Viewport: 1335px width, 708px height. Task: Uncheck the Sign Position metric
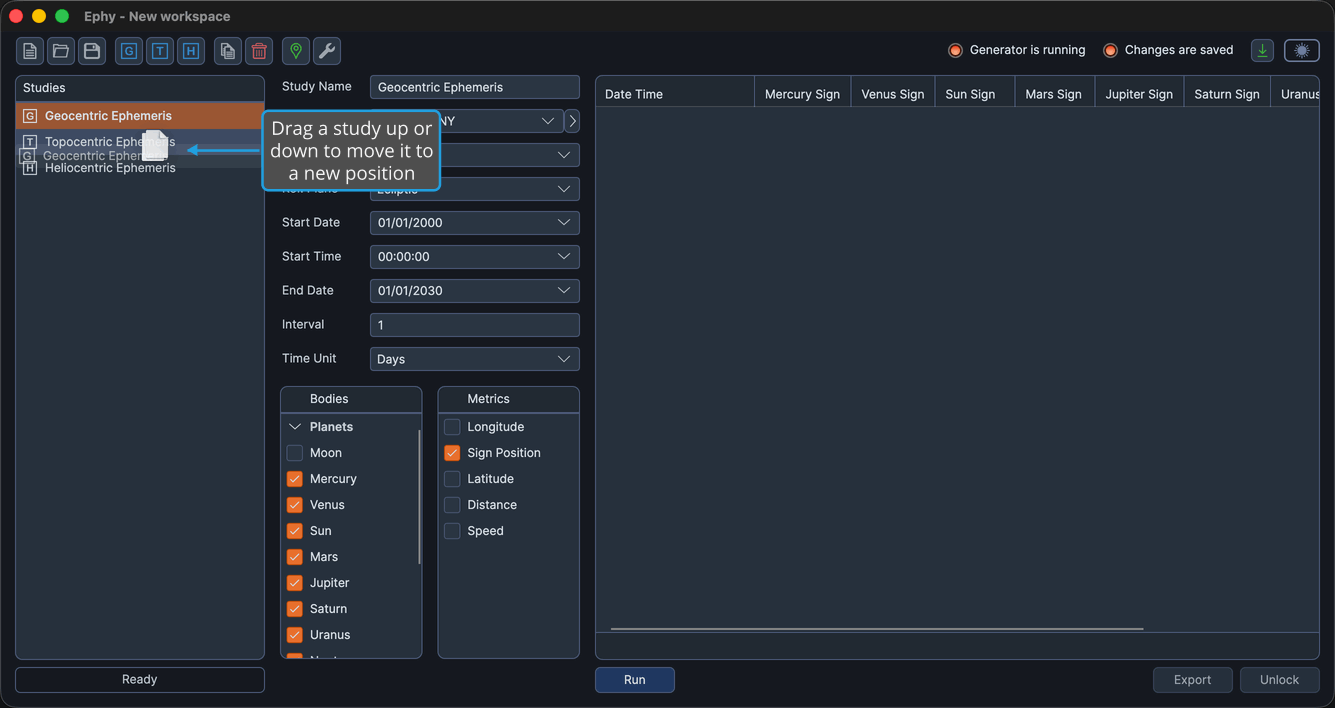coord(452,453)
